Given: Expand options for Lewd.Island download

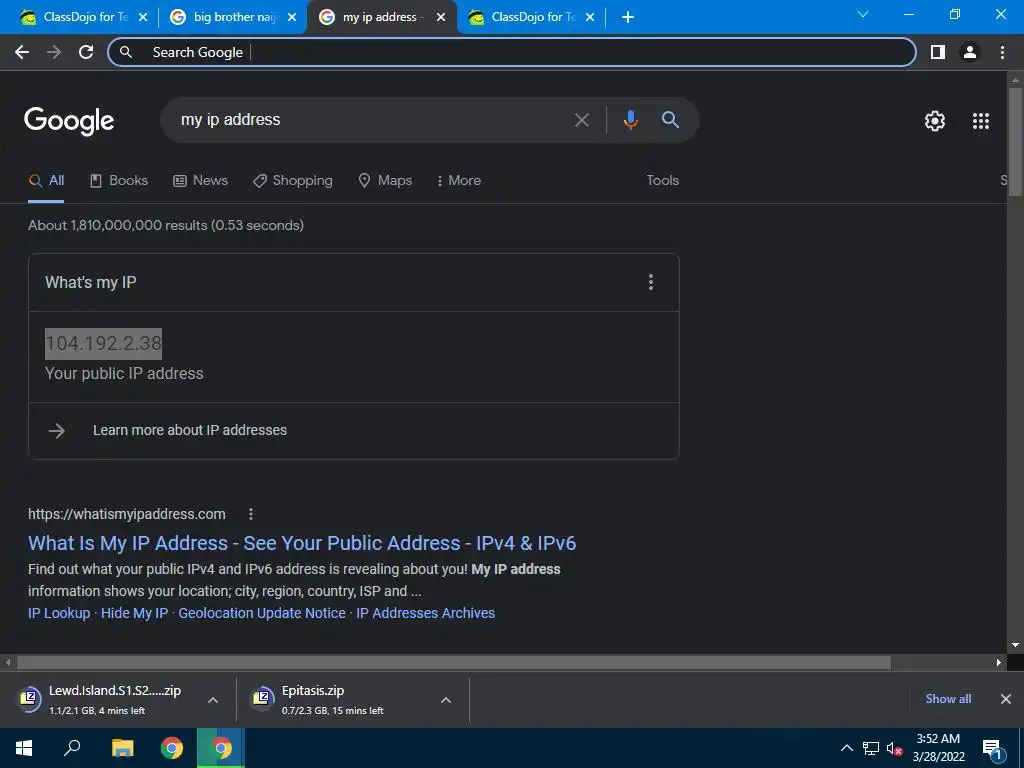Looking at the screenshot, I should click(213, 700).
